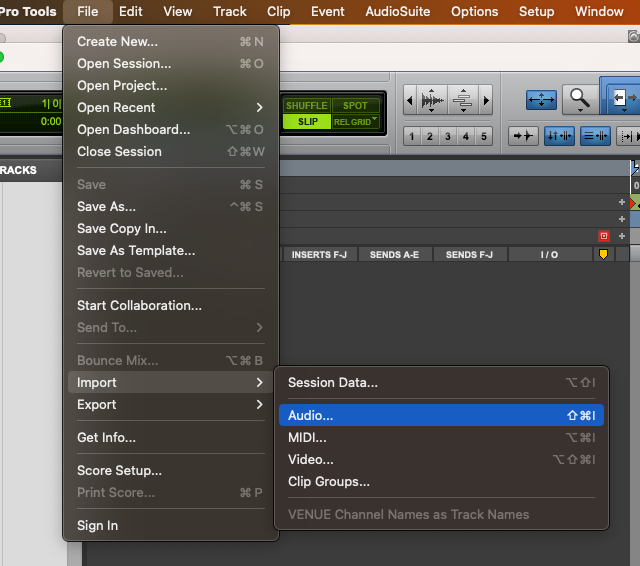
Task: Open Dashboard from File menu
Action: click(171, 129)
